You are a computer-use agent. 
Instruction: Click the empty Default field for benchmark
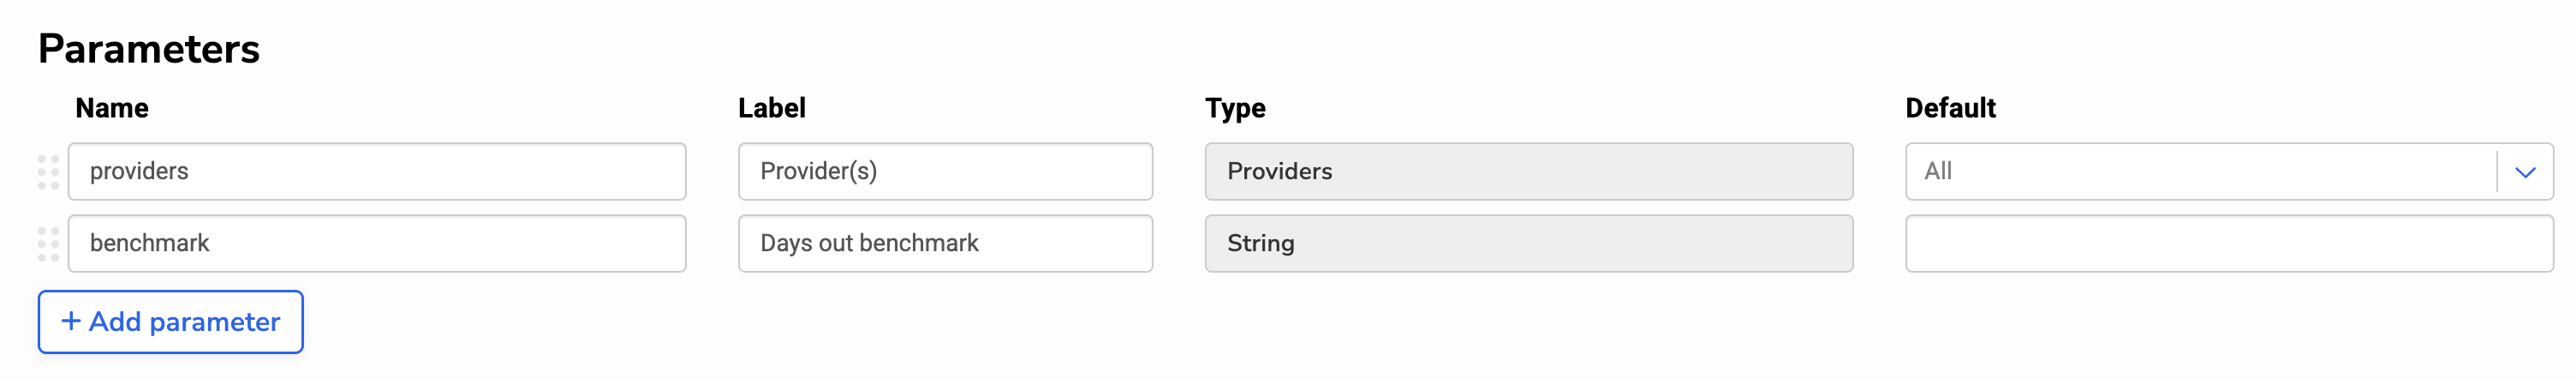[x=2229, y=244]
